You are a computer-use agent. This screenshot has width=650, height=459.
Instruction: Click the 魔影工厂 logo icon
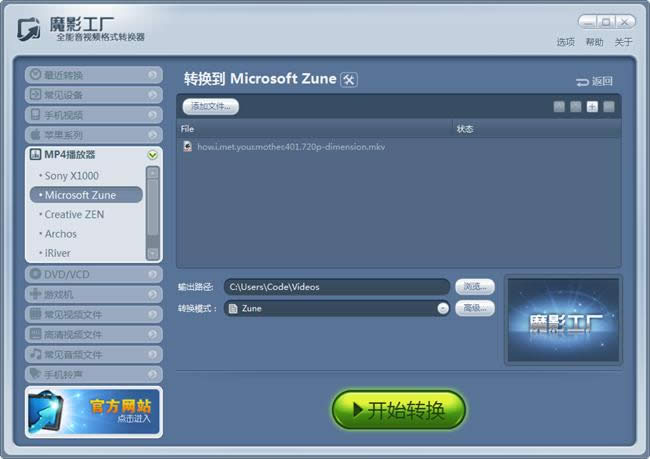pos(29,29)
